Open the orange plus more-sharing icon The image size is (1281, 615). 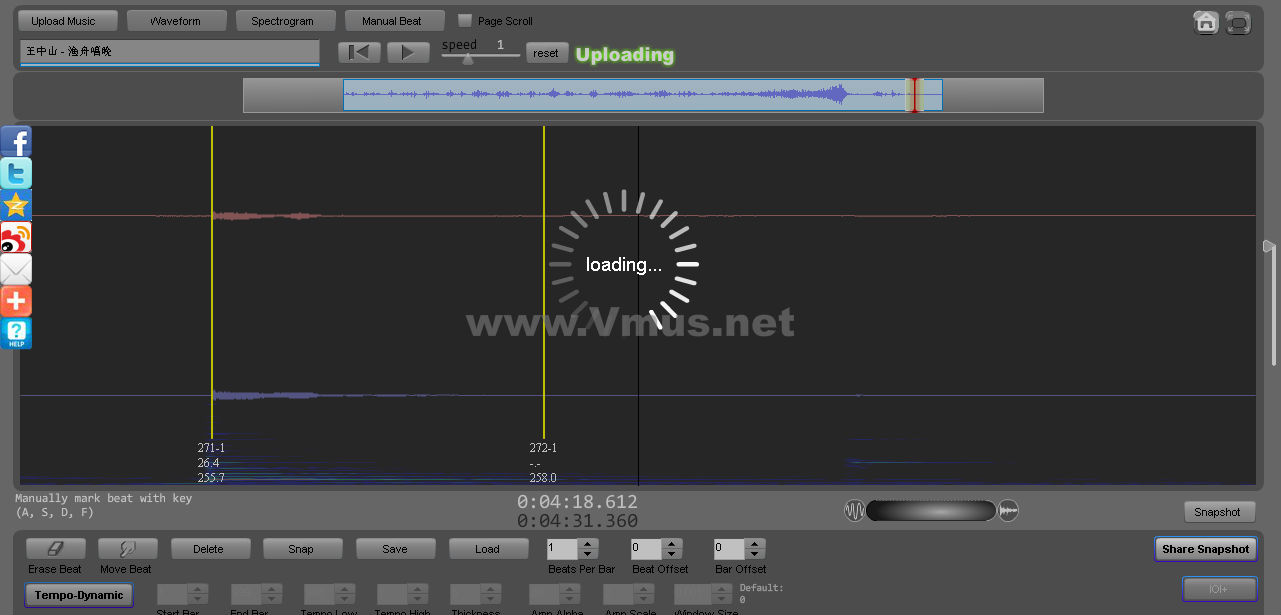[x=16, y=301]
